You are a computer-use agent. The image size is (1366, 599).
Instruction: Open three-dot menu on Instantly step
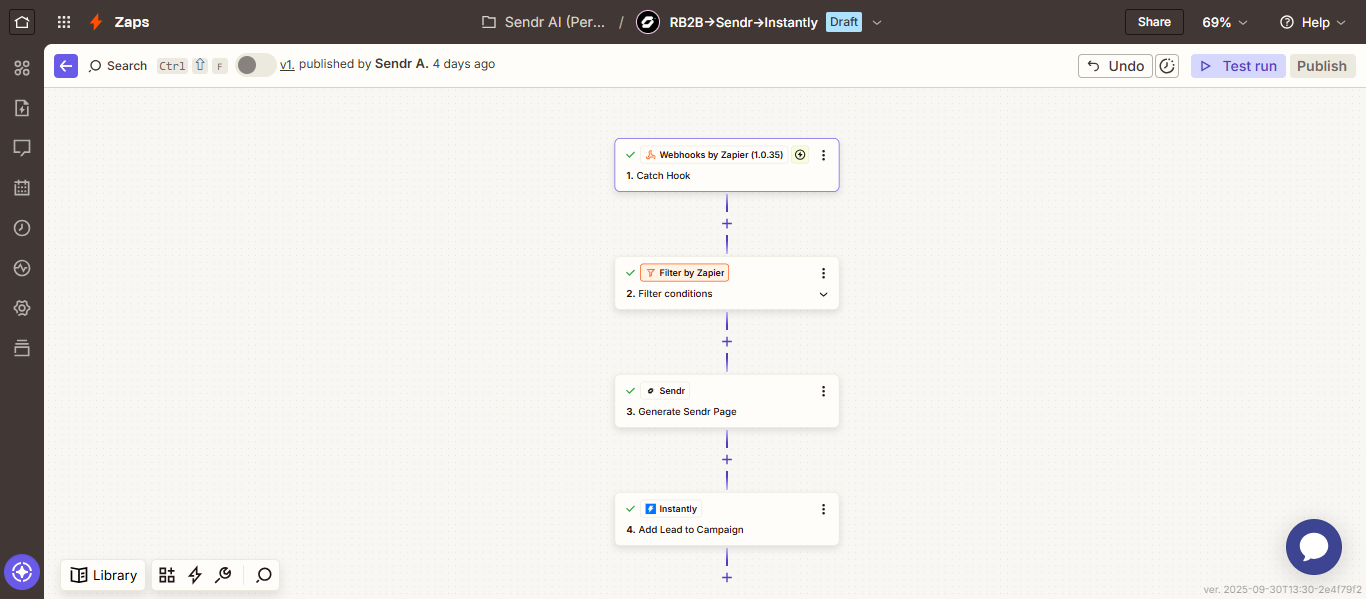coord(823,509)
